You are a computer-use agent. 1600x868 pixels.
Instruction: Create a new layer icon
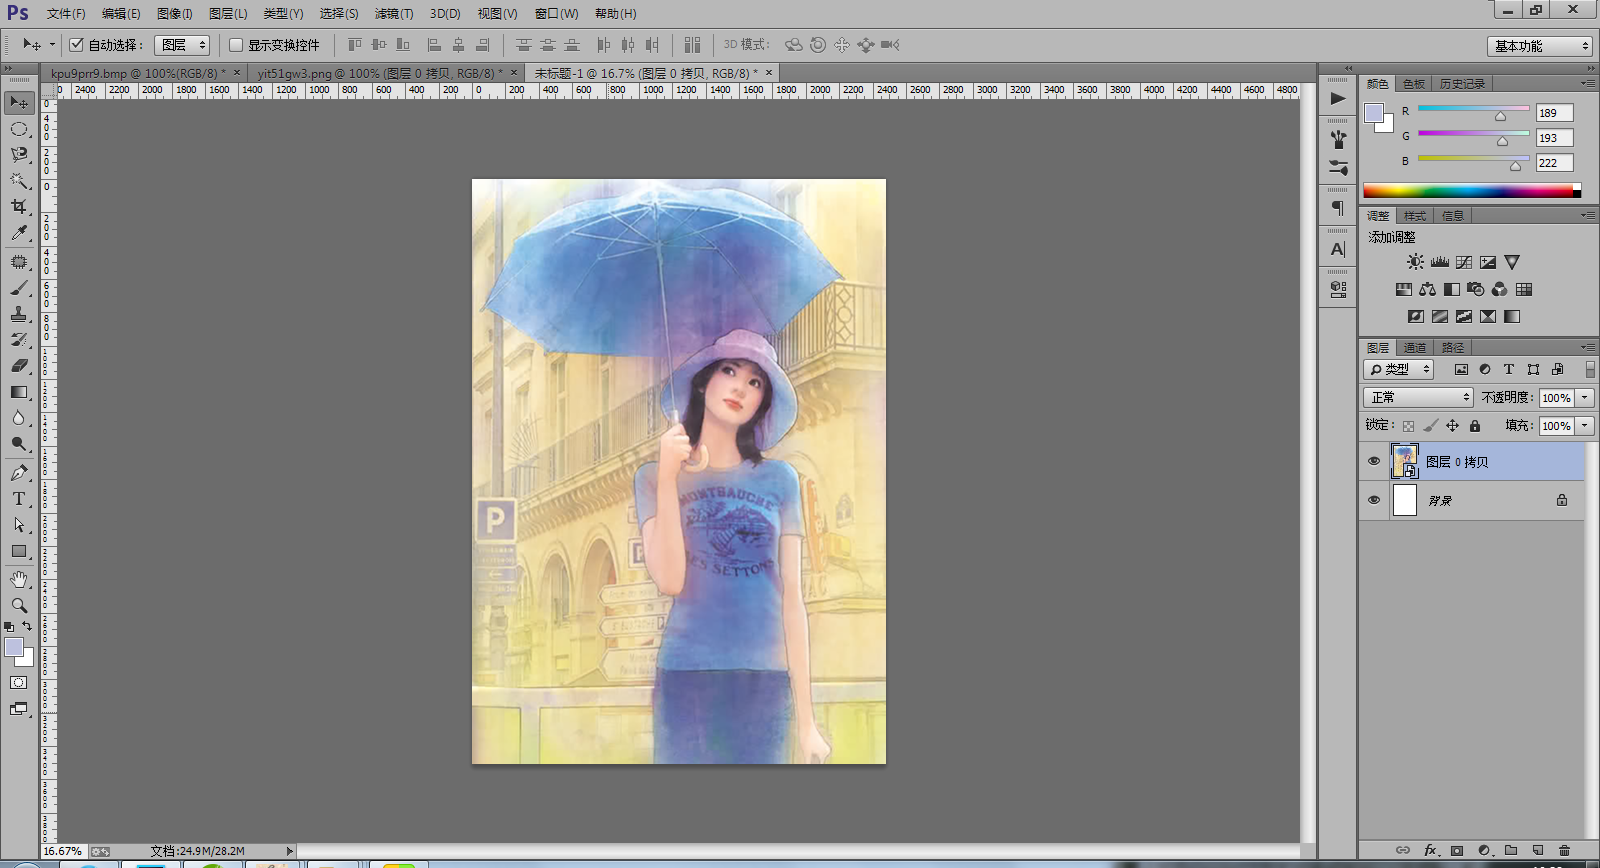1538,850
